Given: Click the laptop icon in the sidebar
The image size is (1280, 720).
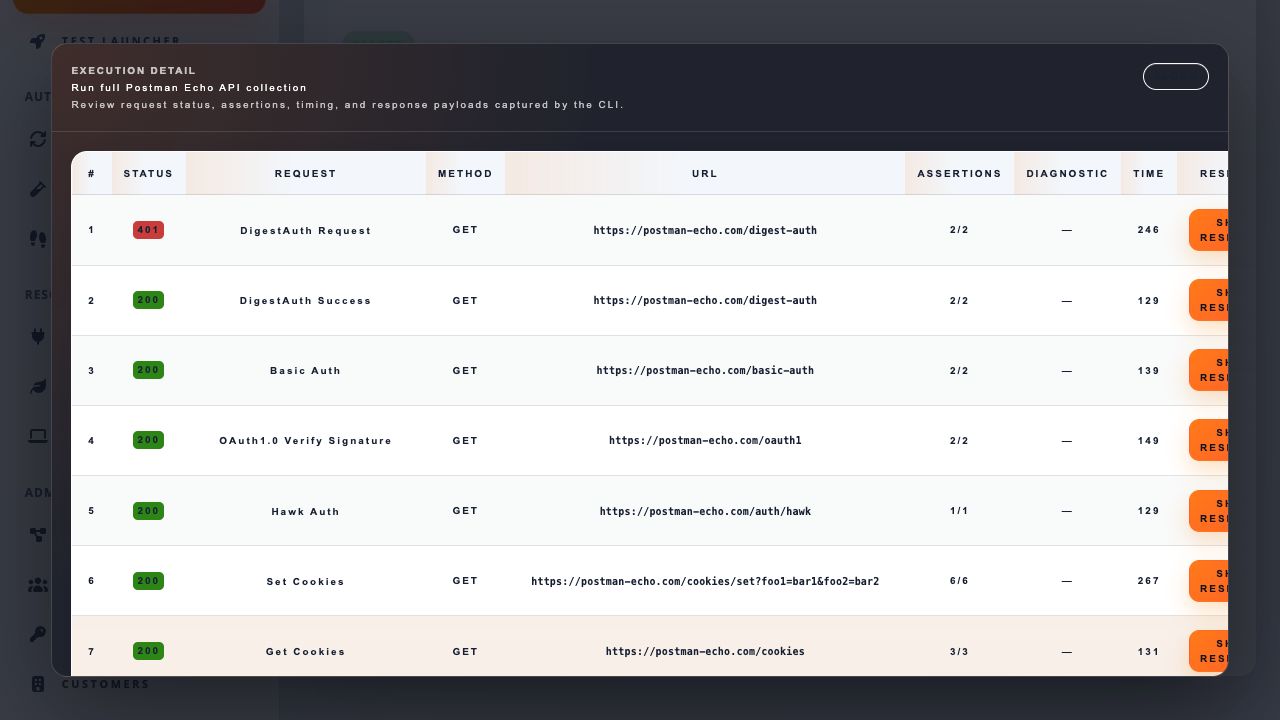Looking at the screenshot, I should click(38, 436).
